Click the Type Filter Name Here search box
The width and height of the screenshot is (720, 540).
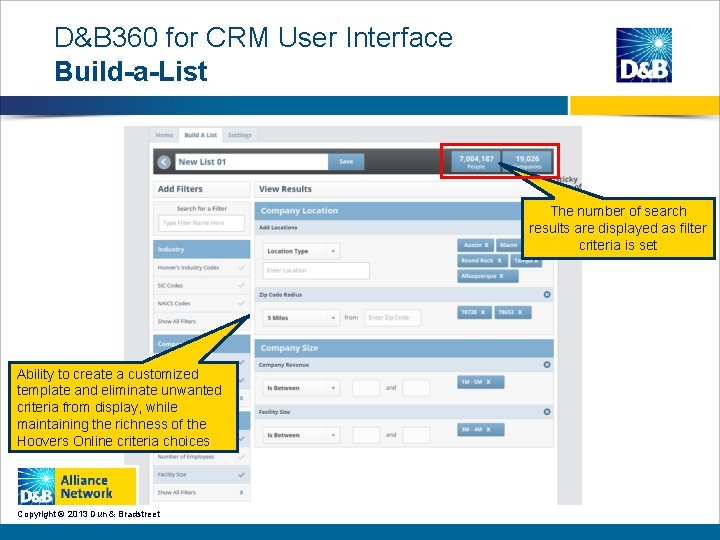coord(202,223)
